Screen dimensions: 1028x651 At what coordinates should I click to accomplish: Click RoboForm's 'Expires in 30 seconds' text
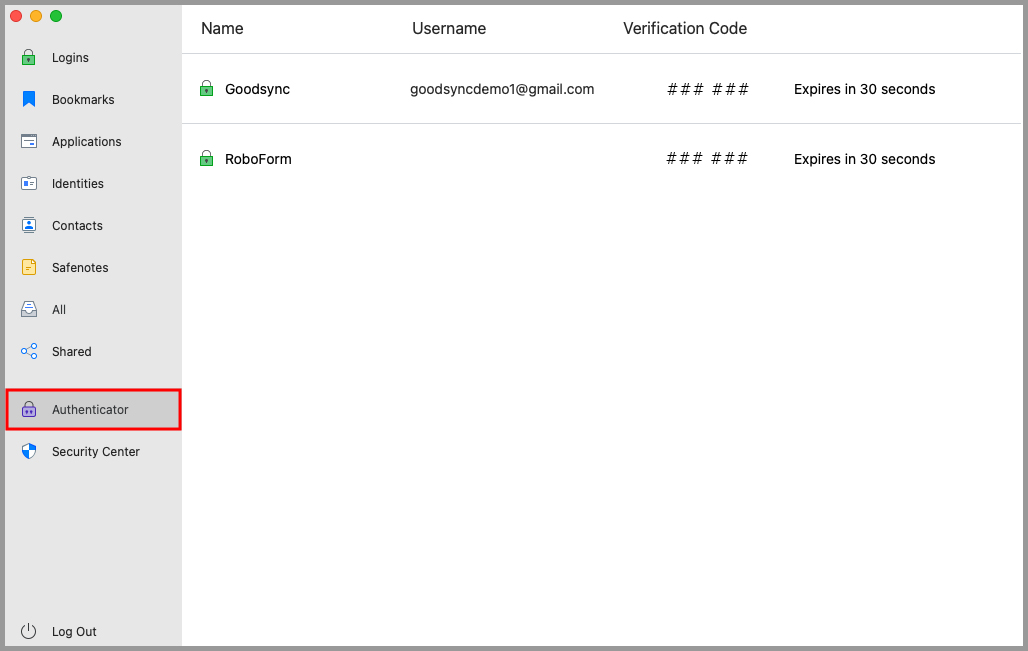[x=865, y=159]
